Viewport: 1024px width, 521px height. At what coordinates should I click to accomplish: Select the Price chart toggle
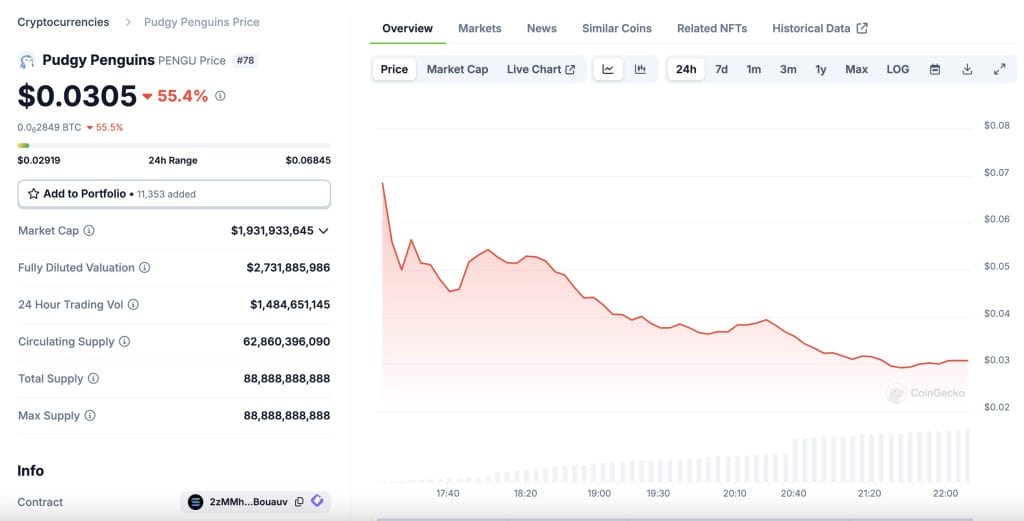(x=394, y=69)
